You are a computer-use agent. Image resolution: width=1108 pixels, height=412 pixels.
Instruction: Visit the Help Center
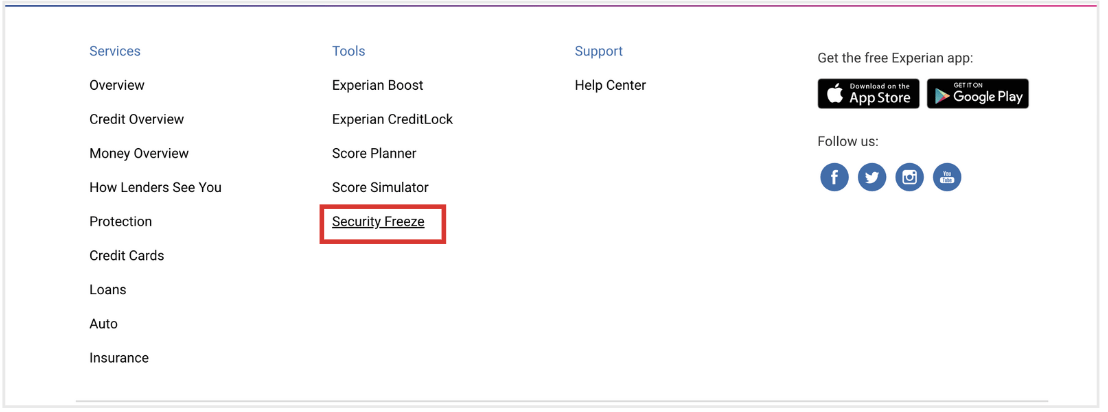(x=610, y=86)
